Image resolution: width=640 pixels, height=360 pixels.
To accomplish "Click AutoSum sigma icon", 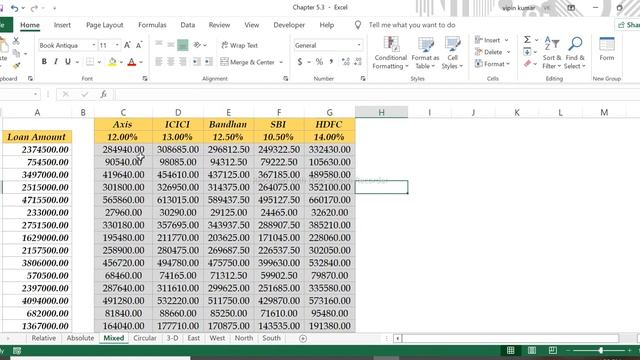I will 527,40.
